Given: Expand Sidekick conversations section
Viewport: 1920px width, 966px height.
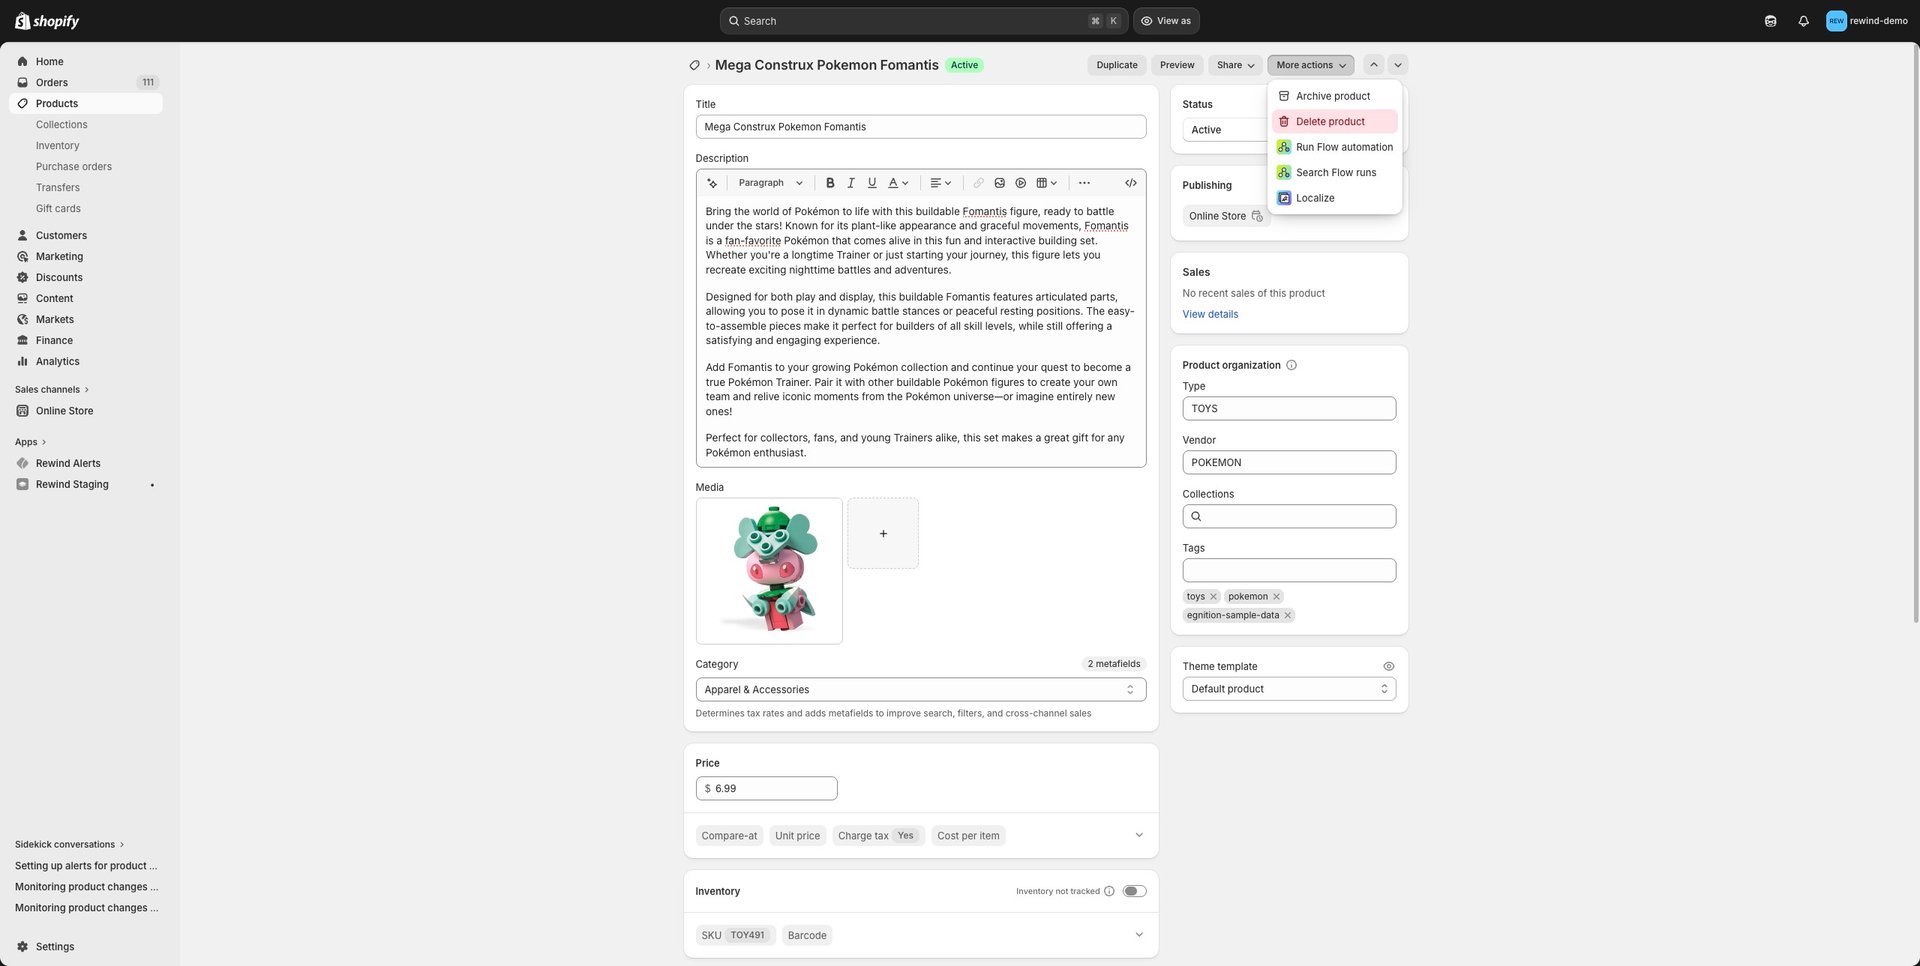Looking at the screenshot, I should pyautogui.click(x=69, y=845).
